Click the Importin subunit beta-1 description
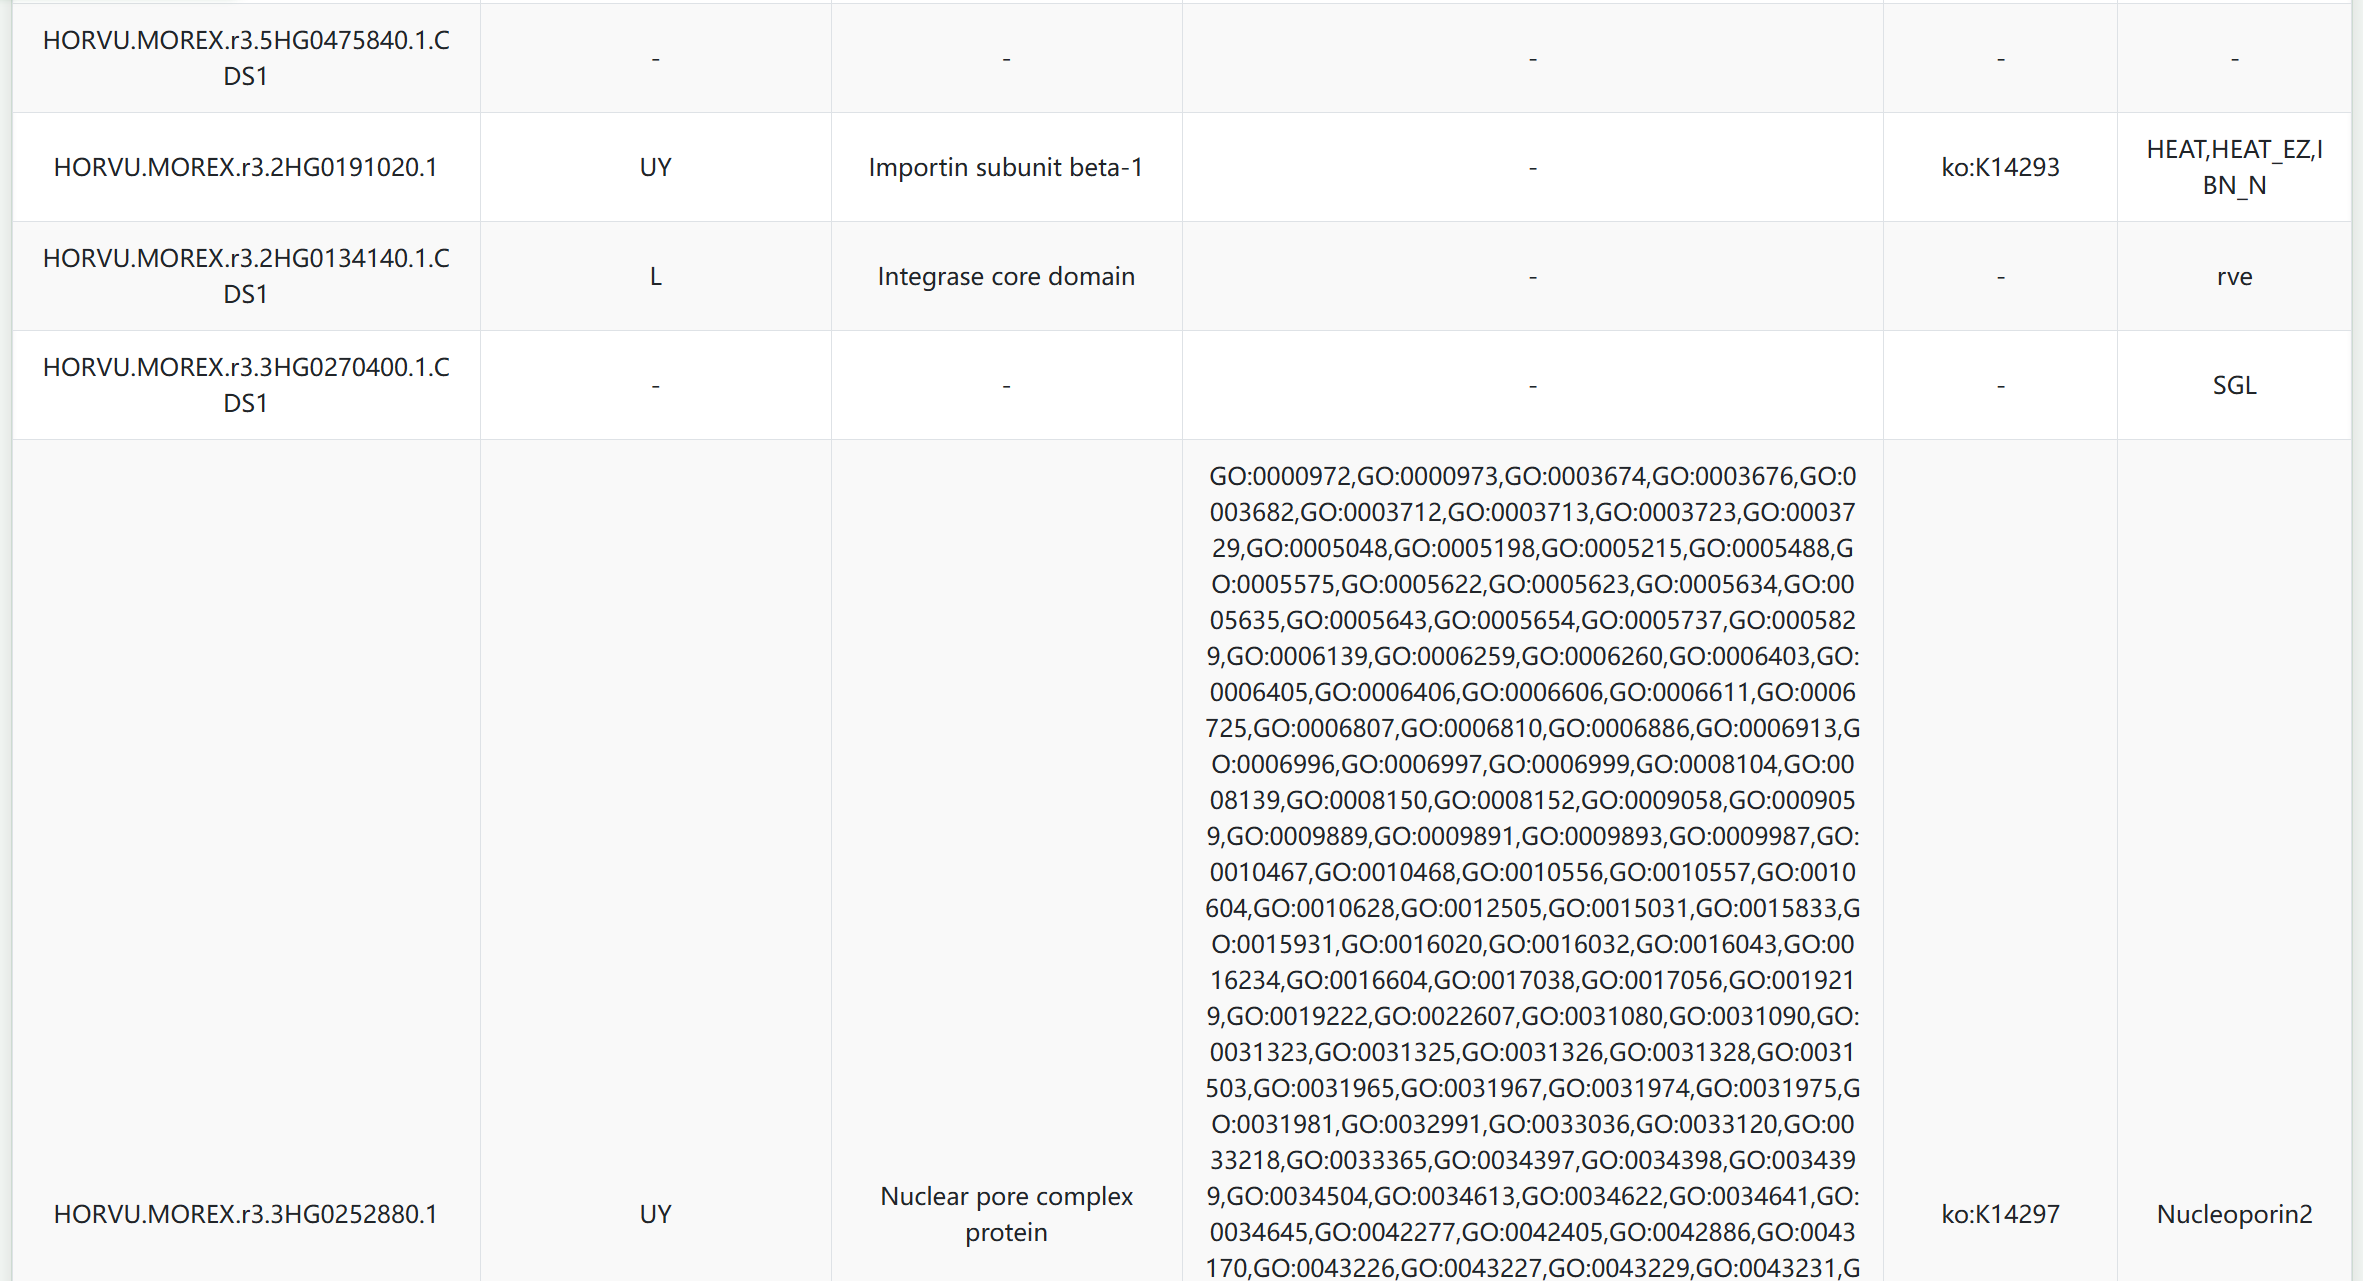 tap(1006, 167)
